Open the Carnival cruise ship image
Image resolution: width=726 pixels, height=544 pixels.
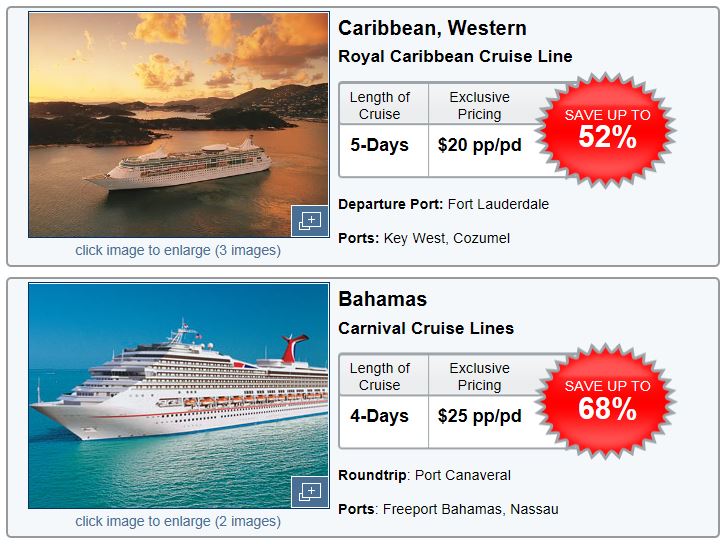coord(179,395)
